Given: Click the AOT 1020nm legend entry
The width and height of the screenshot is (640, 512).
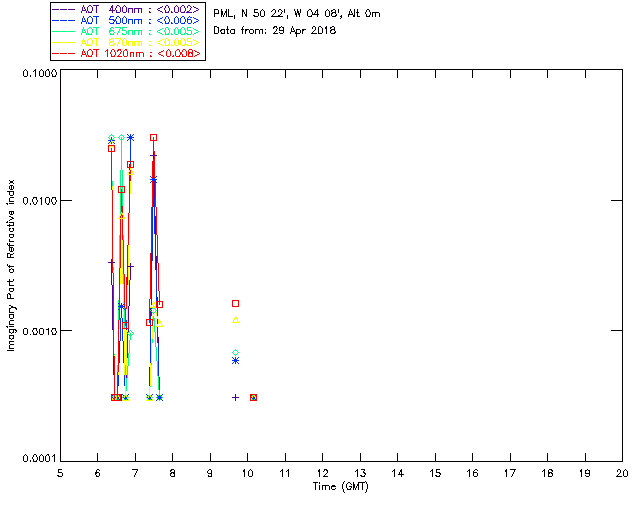Looking at the screenshot, I should tap(127, 53).
